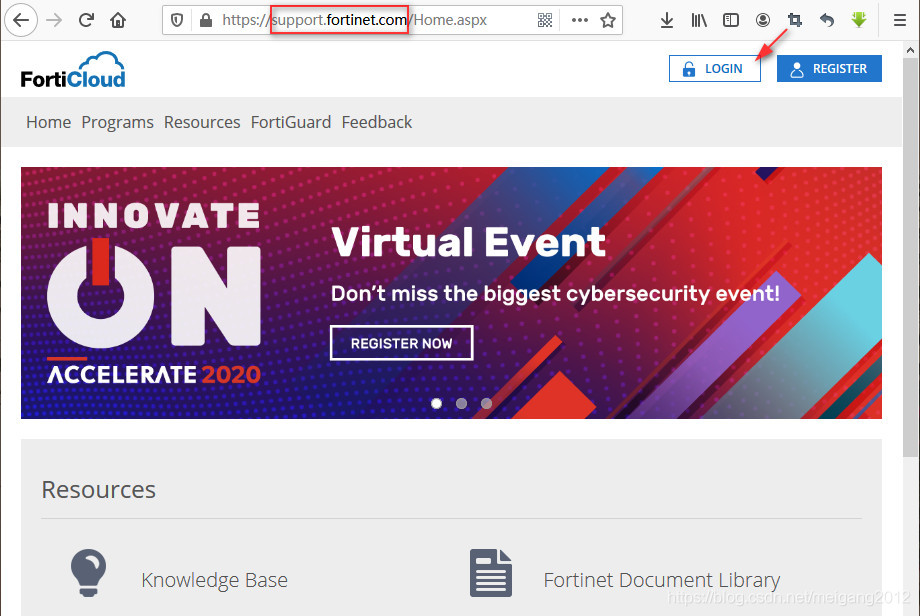This screenshot has height=616, width=920.
Task: Open the Resources navigation menu
Action: pyautogui.click(x=202, y=122)
